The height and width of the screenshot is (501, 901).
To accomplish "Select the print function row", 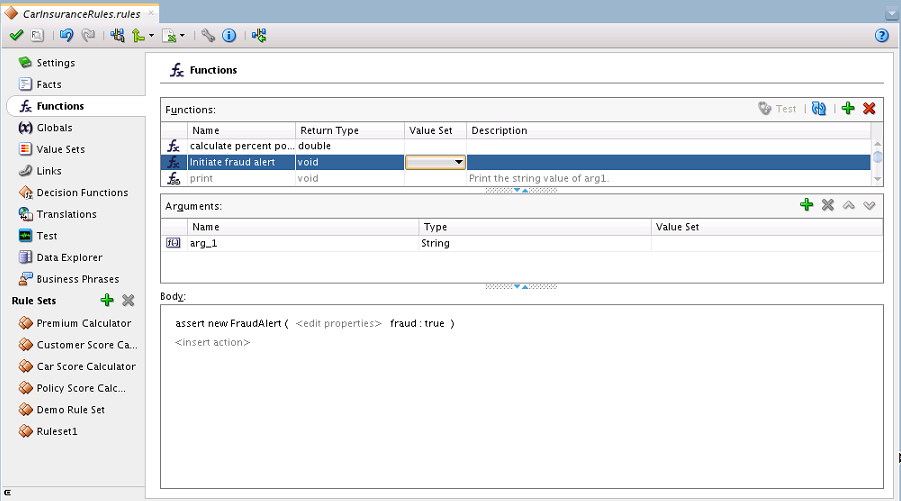I will tap(516, 179).
